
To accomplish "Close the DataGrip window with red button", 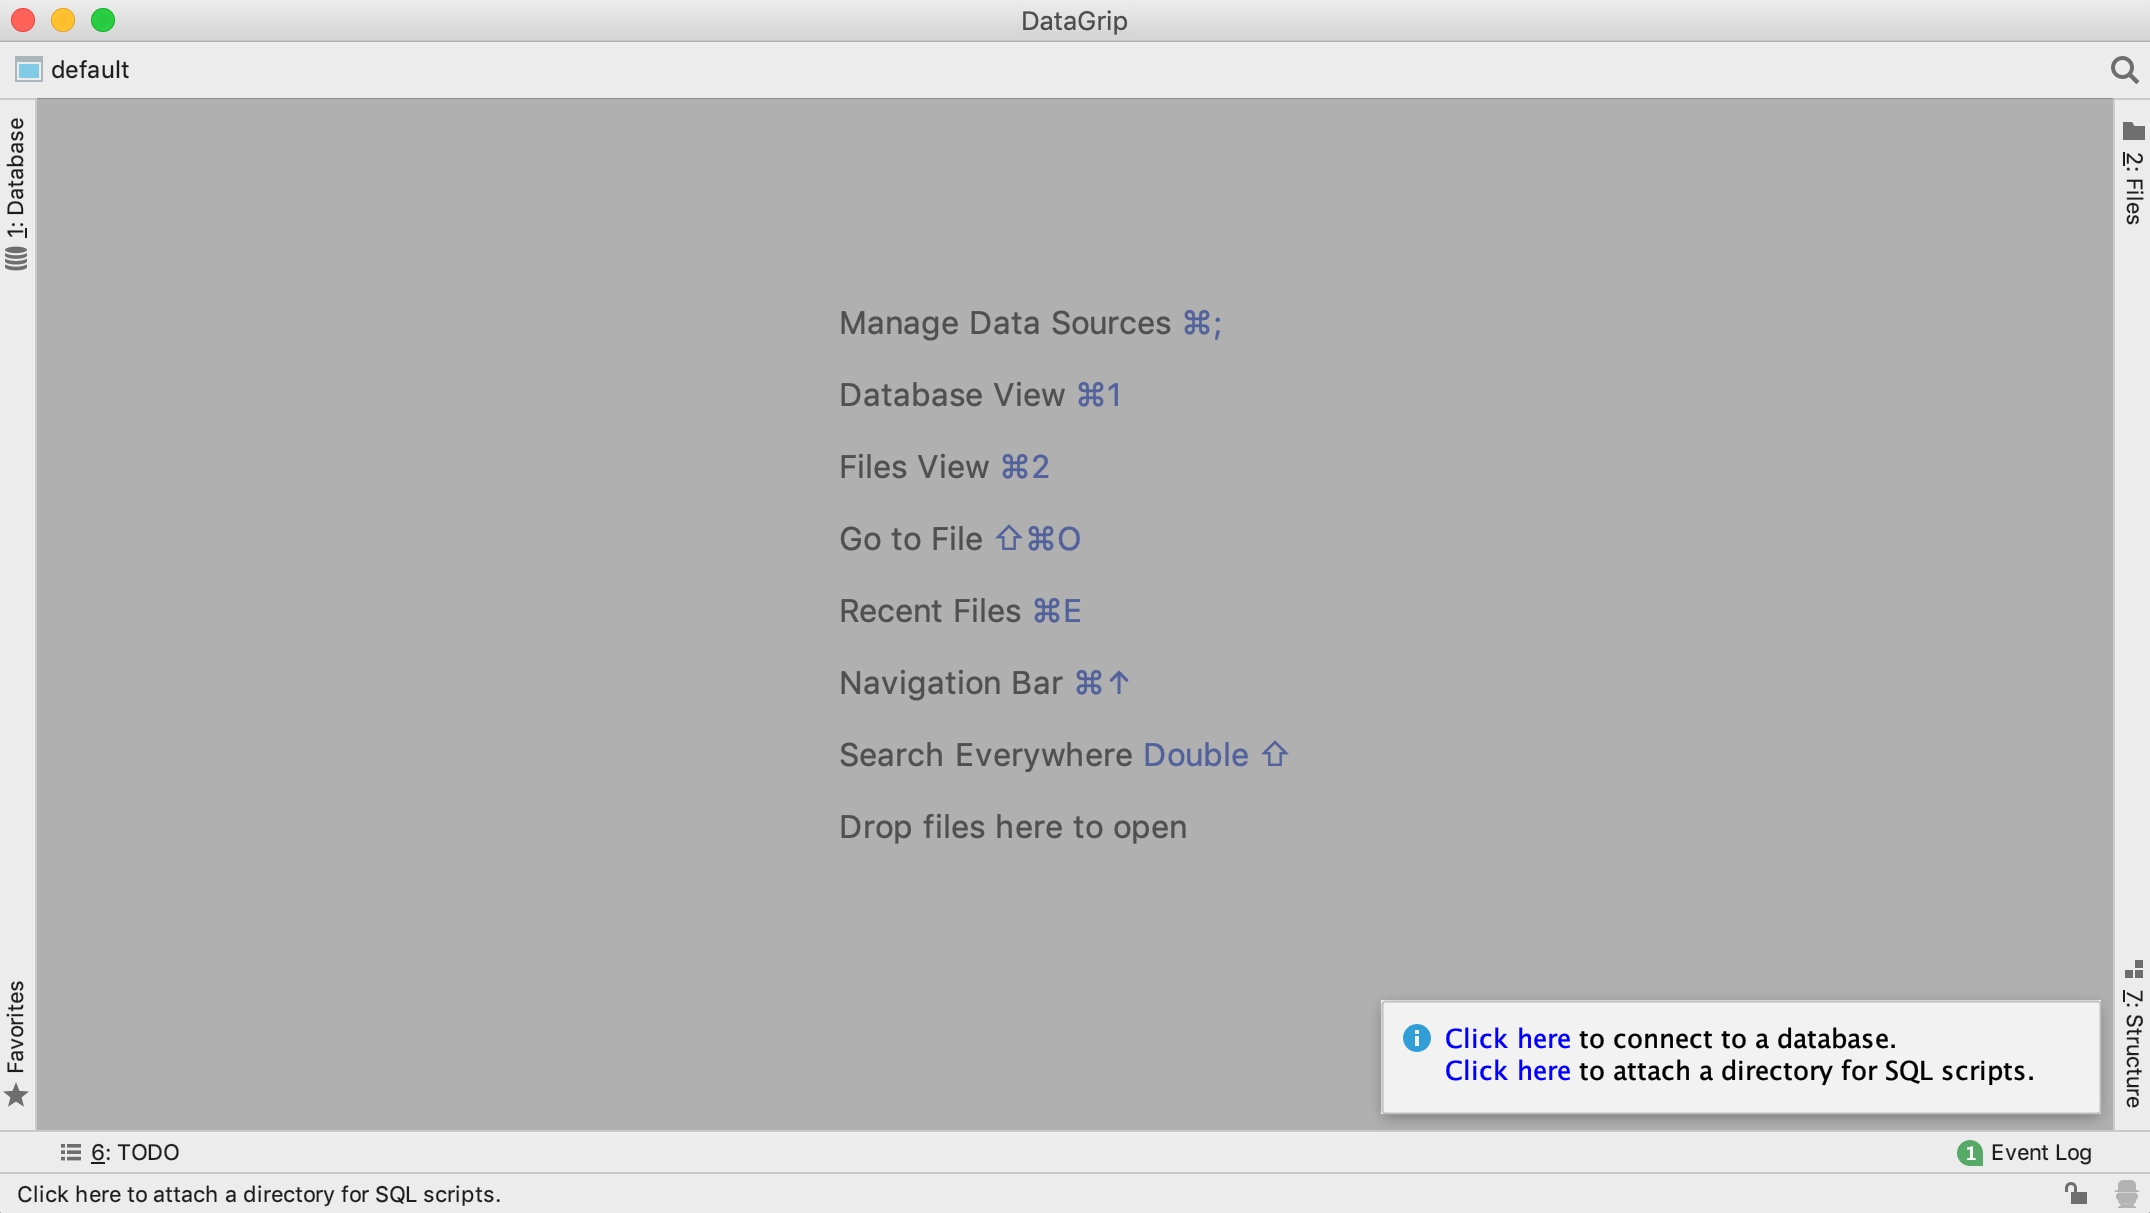I will pos(23,20).
